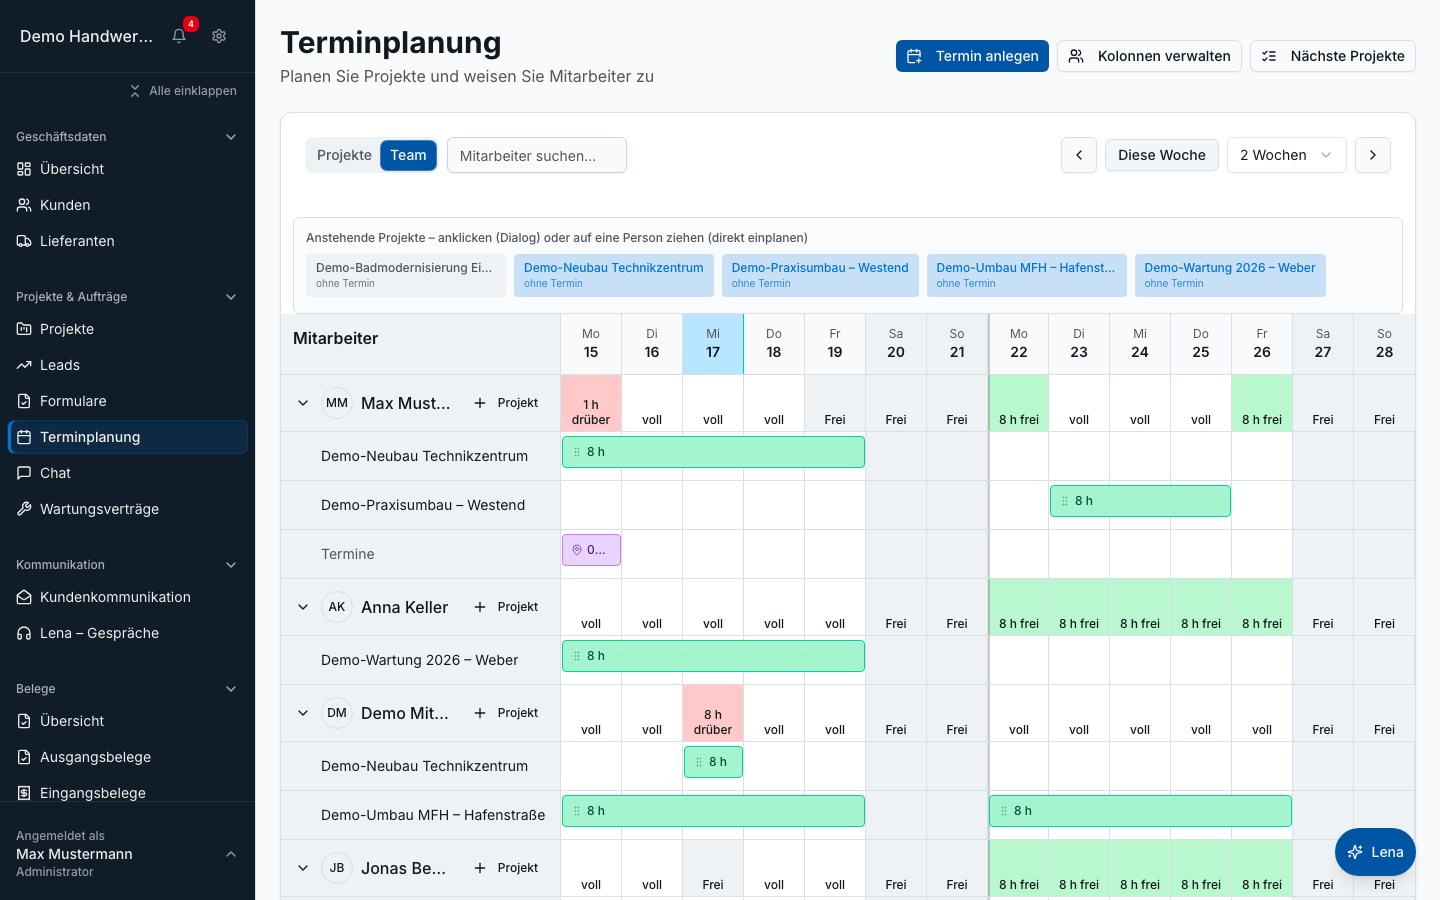Open settings gear icon in sidebar header
This screenshot has width=1440, height=900.
[x=219, y=36]
